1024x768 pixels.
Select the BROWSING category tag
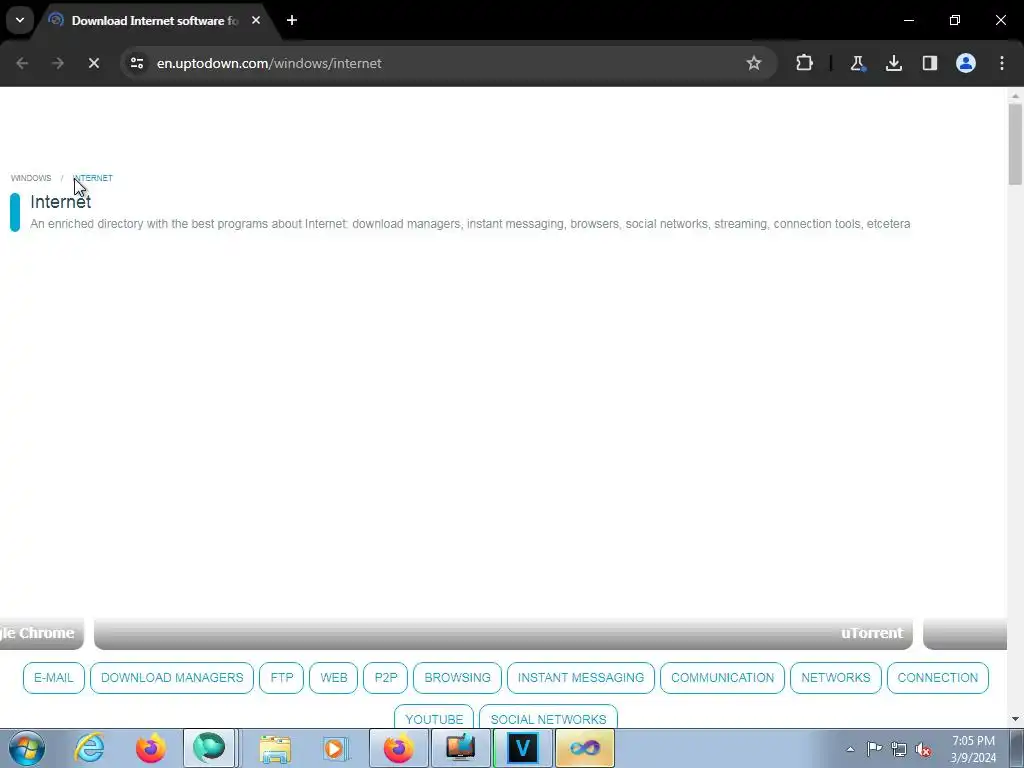[x=457, y=678]
